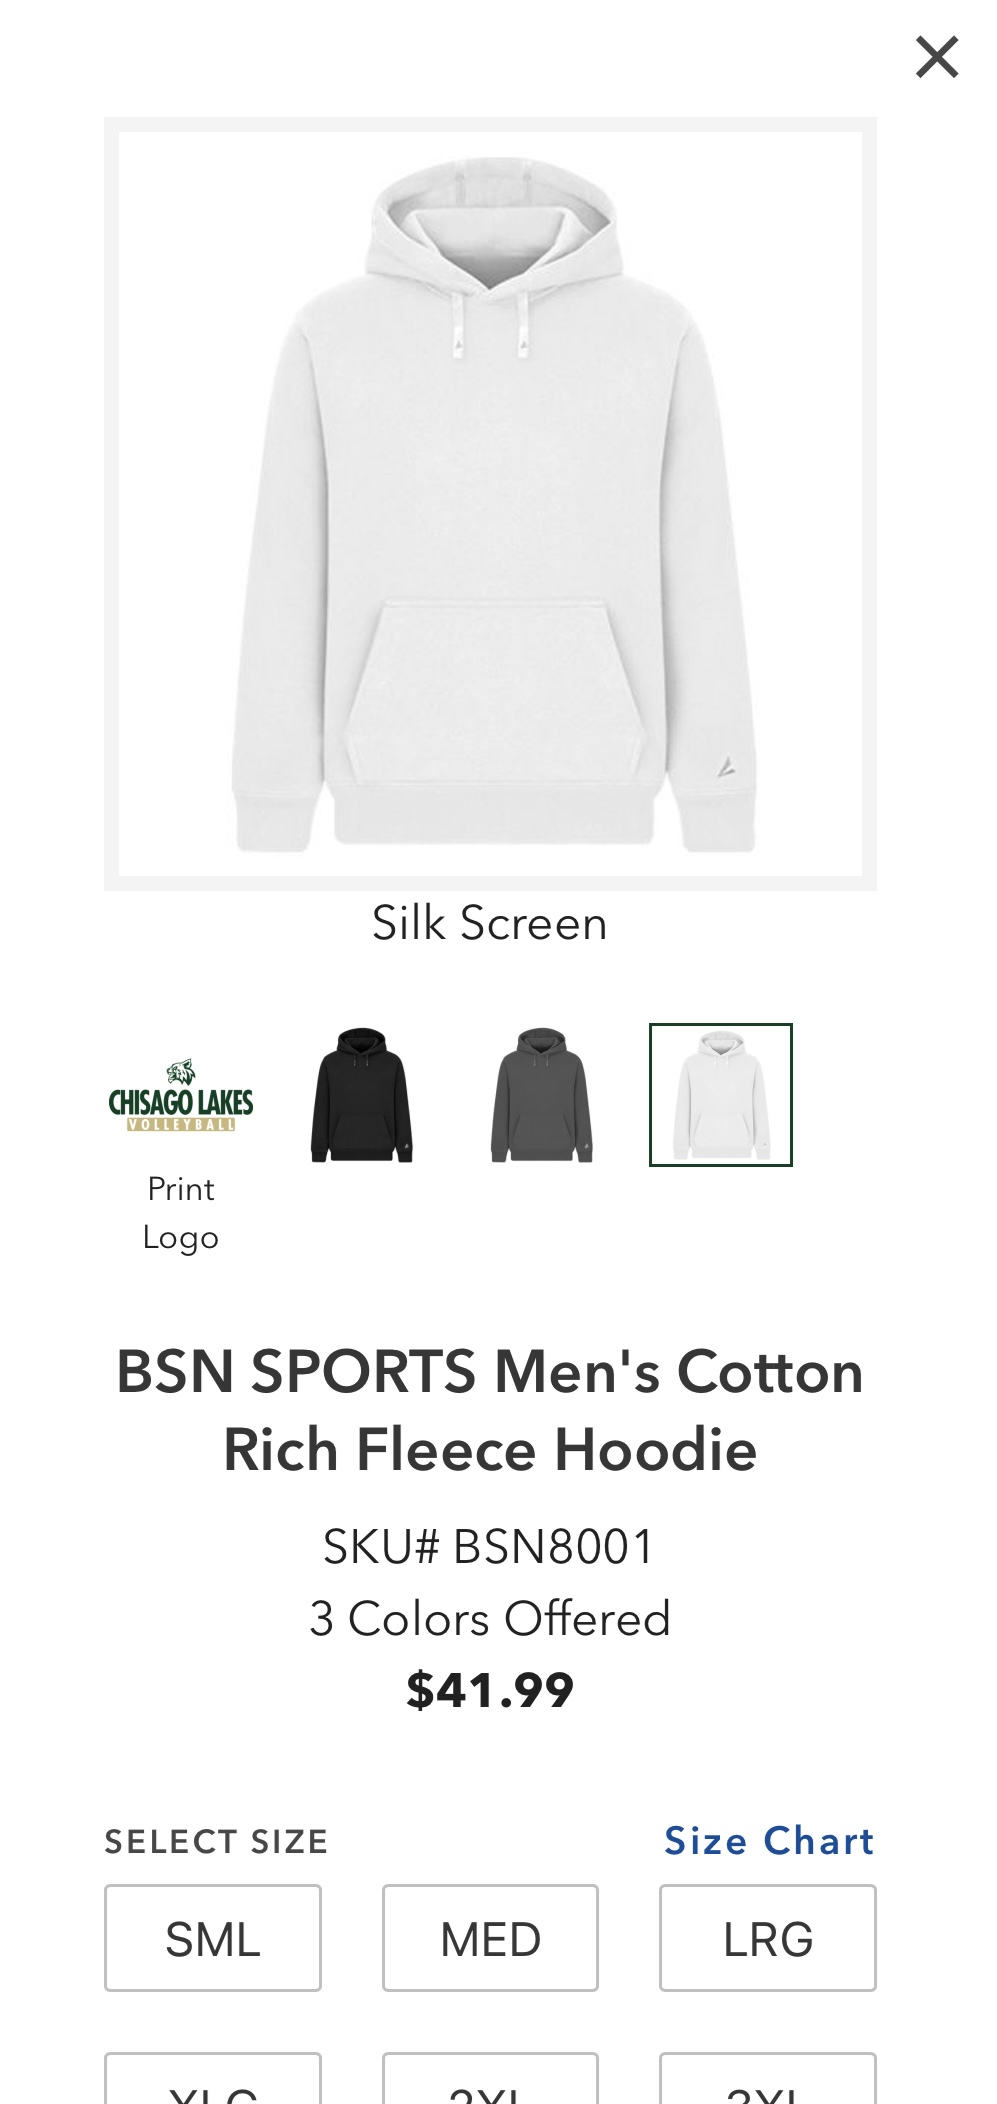Screen dimensions: 997x2104
Task: Pick the XLG size option
Action: pyautogui.click(x=213, y=2078)
